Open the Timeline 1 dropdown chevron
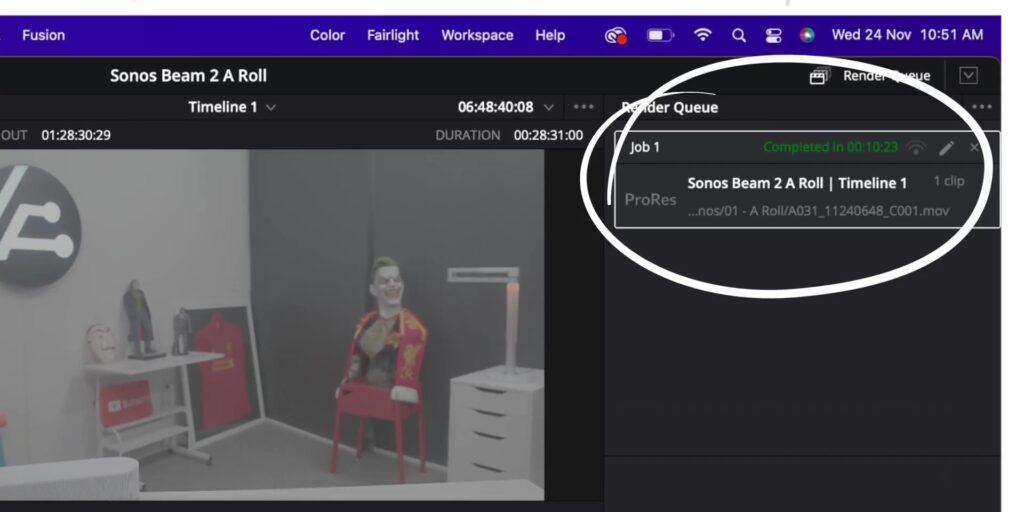1024x512 pixels. coord(271,107)
